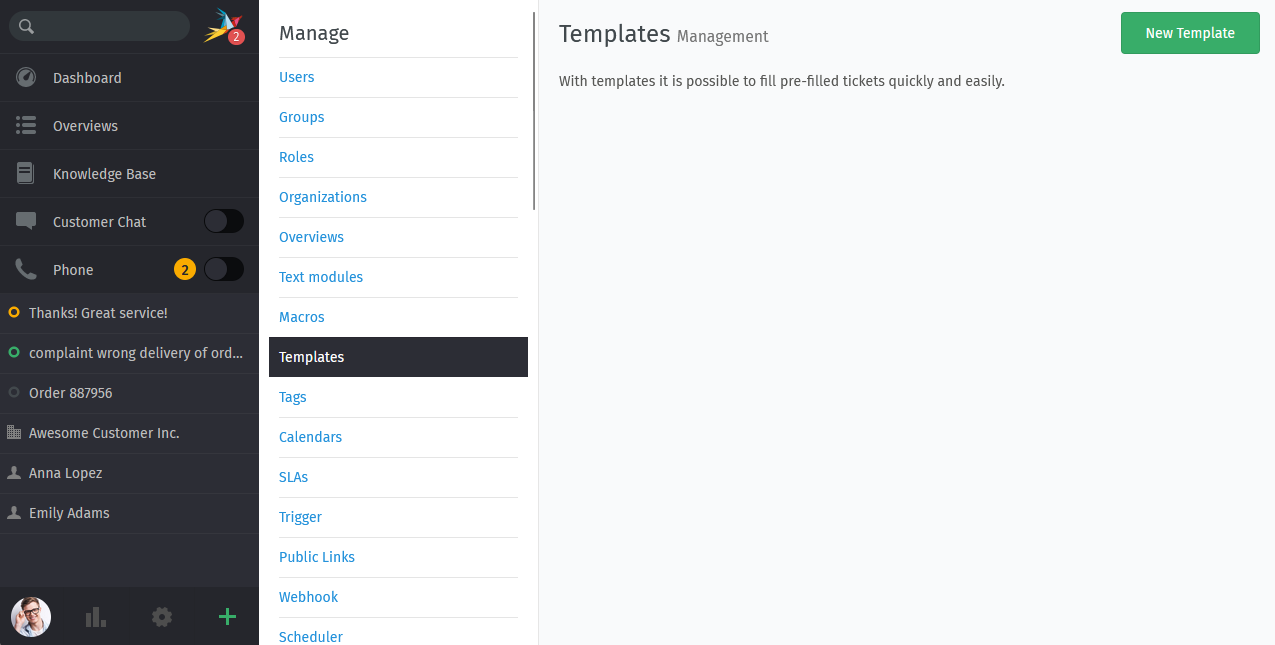Open Macros settings page

coord(302,317)
